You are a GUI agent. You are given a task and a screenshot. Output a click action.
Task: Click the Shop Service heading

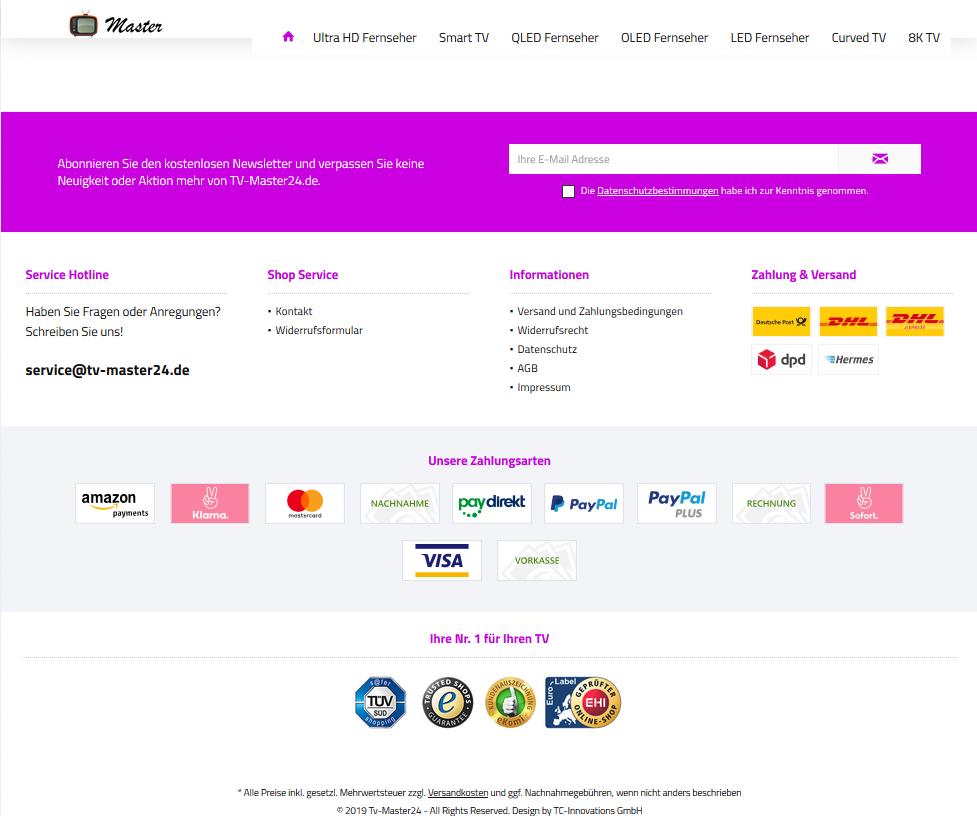[303, 275]
